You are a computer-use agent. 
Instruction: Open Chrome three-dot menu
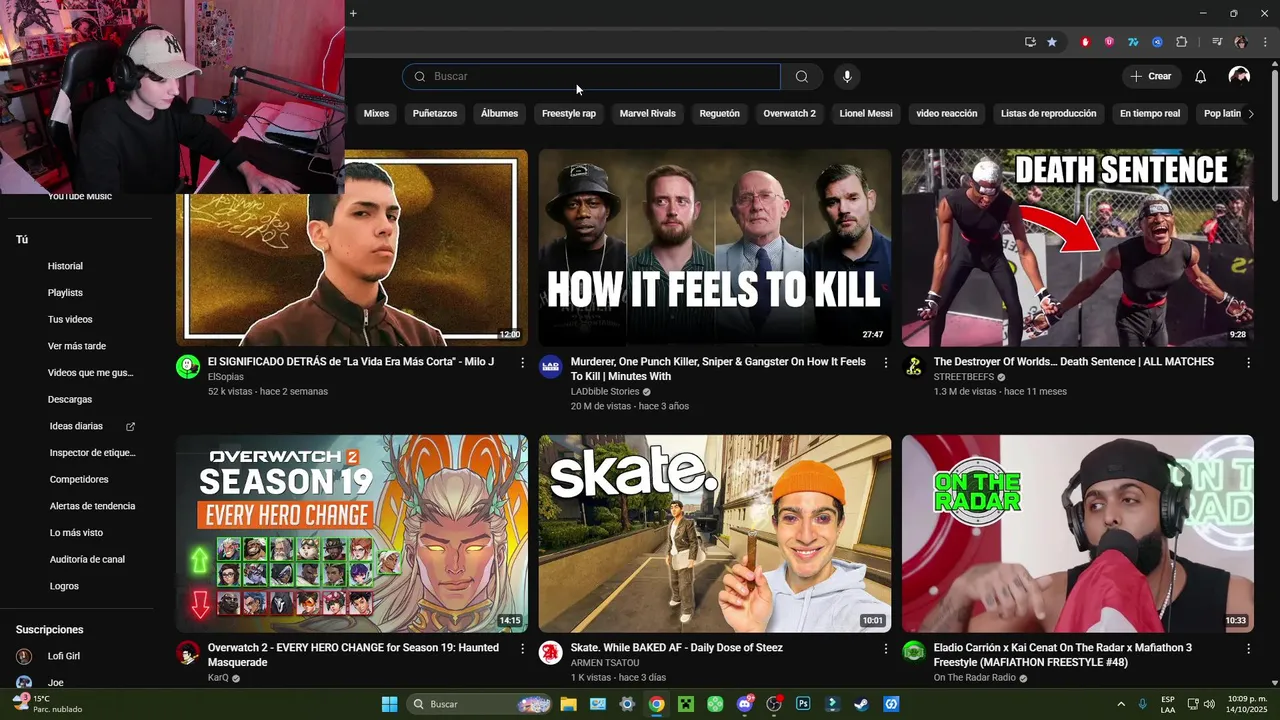pos(1265,42)
